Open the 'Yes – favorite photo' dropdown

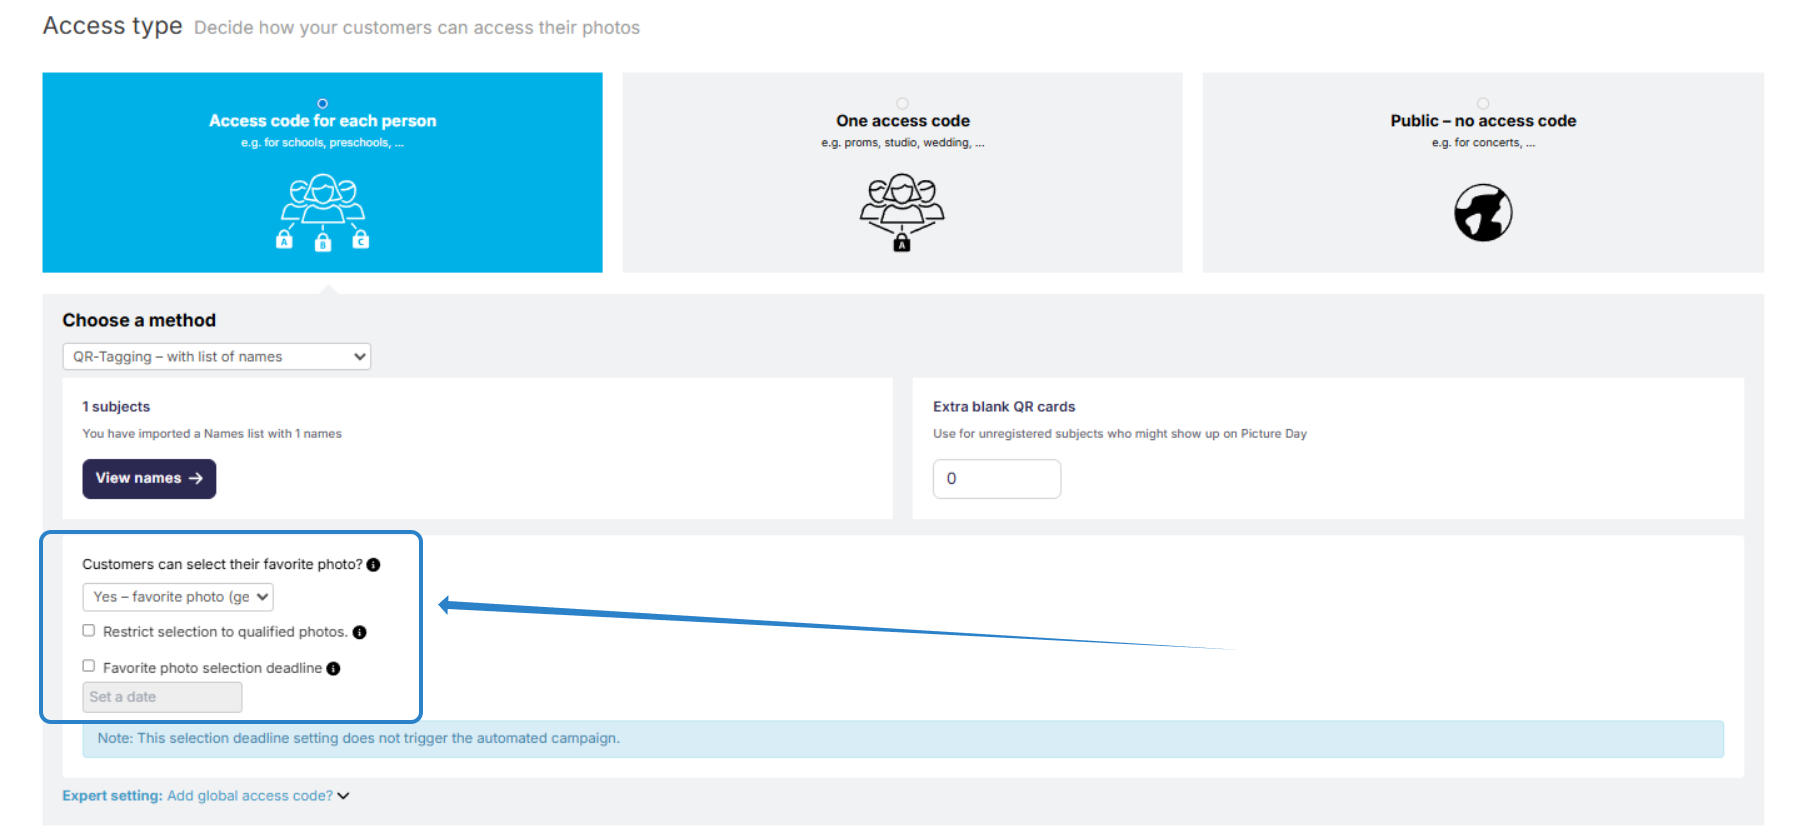click(178, 597)
